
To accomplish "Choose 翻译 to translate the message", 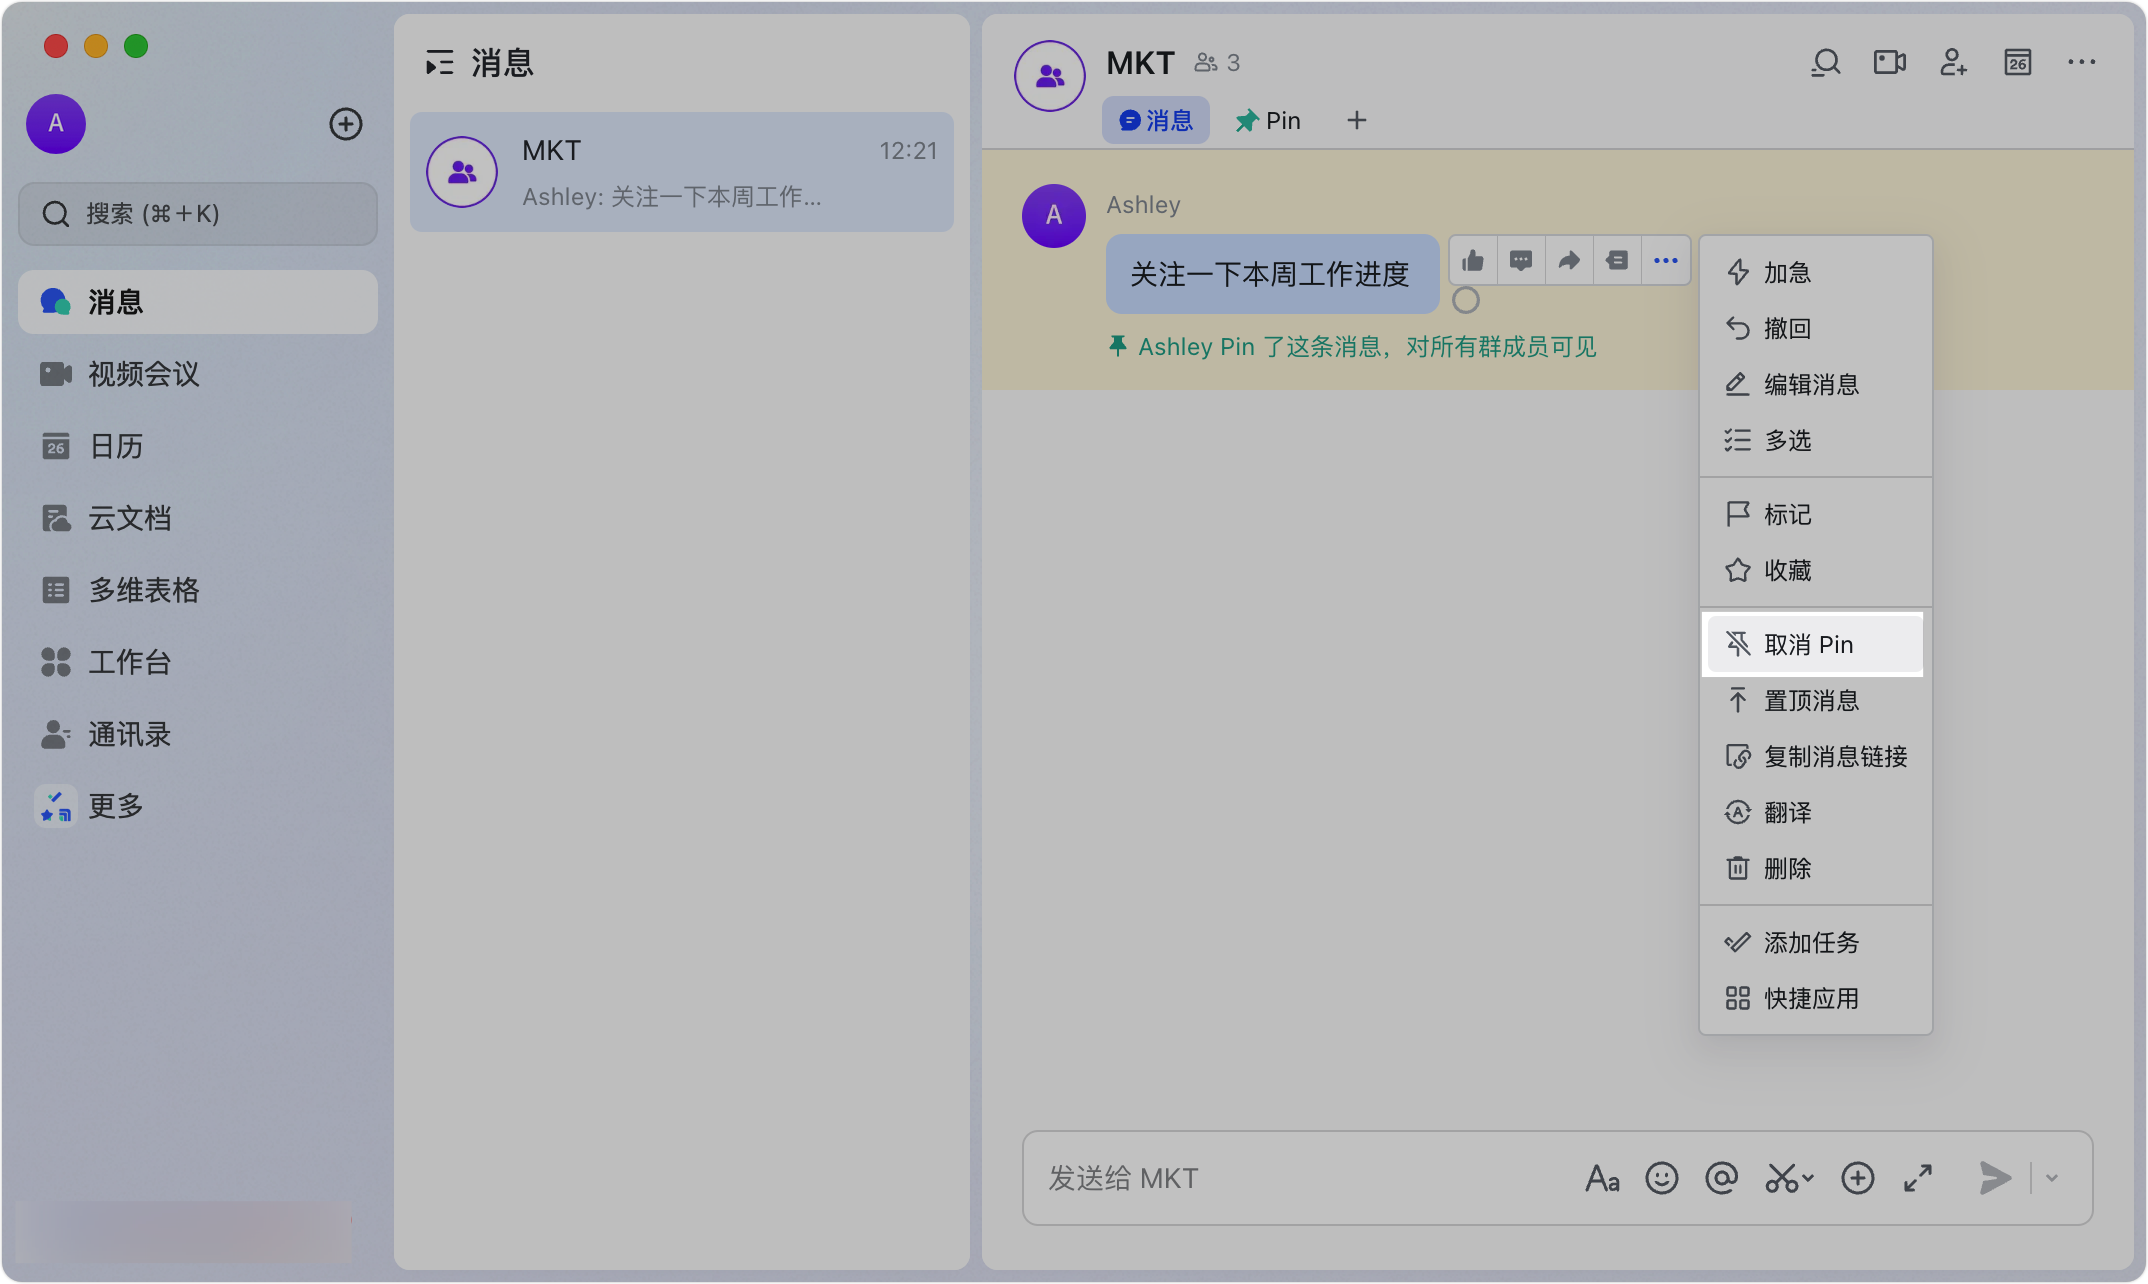I will click(1816, 813).
